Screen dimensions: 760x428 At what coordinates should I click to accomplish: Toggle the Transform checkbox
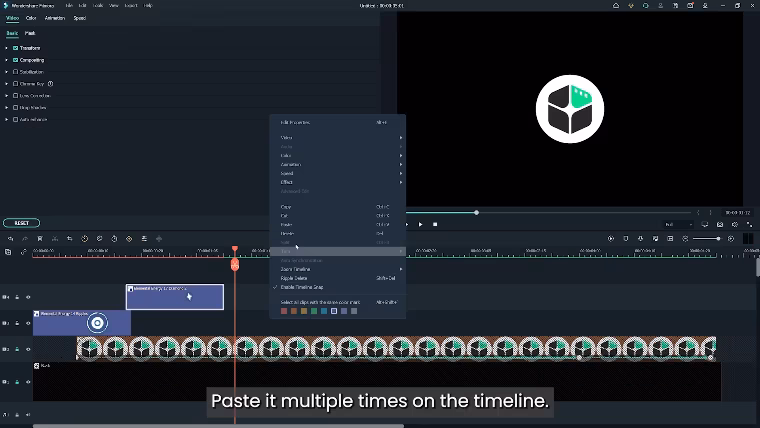pos(16,48)
